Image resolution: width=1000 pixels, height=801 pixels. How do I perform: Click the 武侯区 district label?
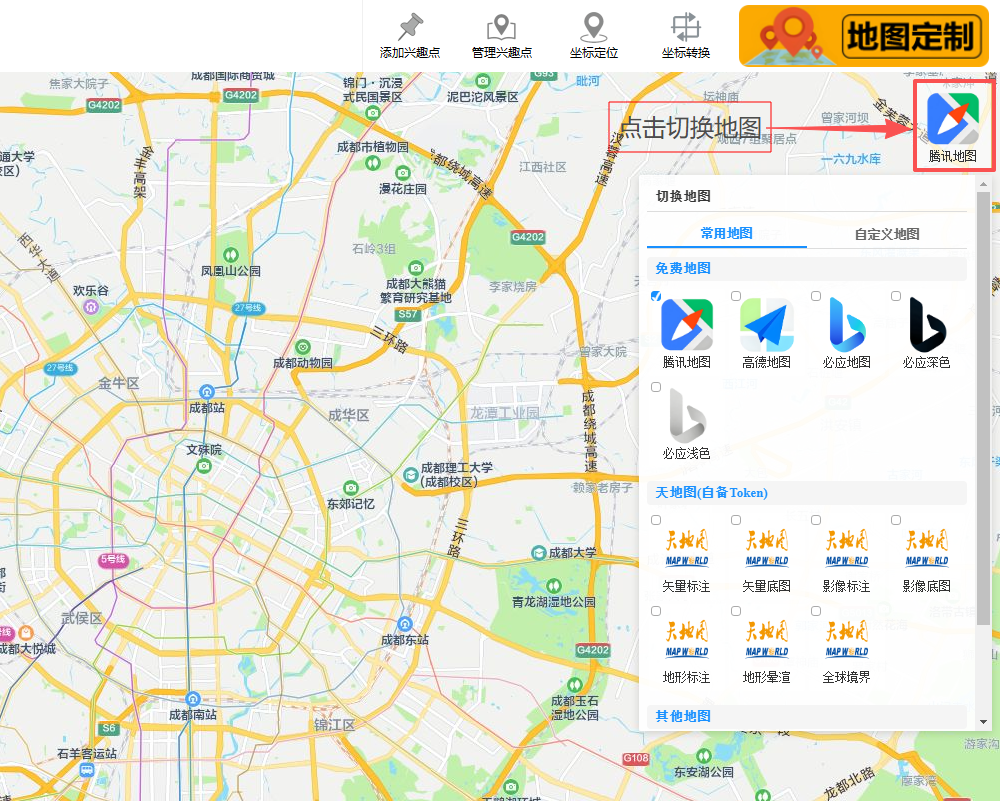81,618
